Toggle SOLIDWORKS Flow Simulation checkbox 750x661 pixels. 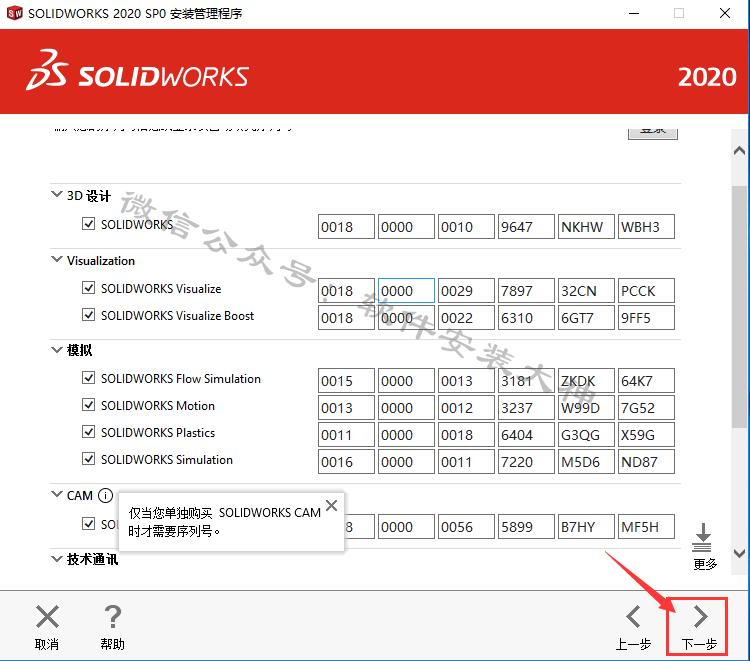[x=88, y=377]
